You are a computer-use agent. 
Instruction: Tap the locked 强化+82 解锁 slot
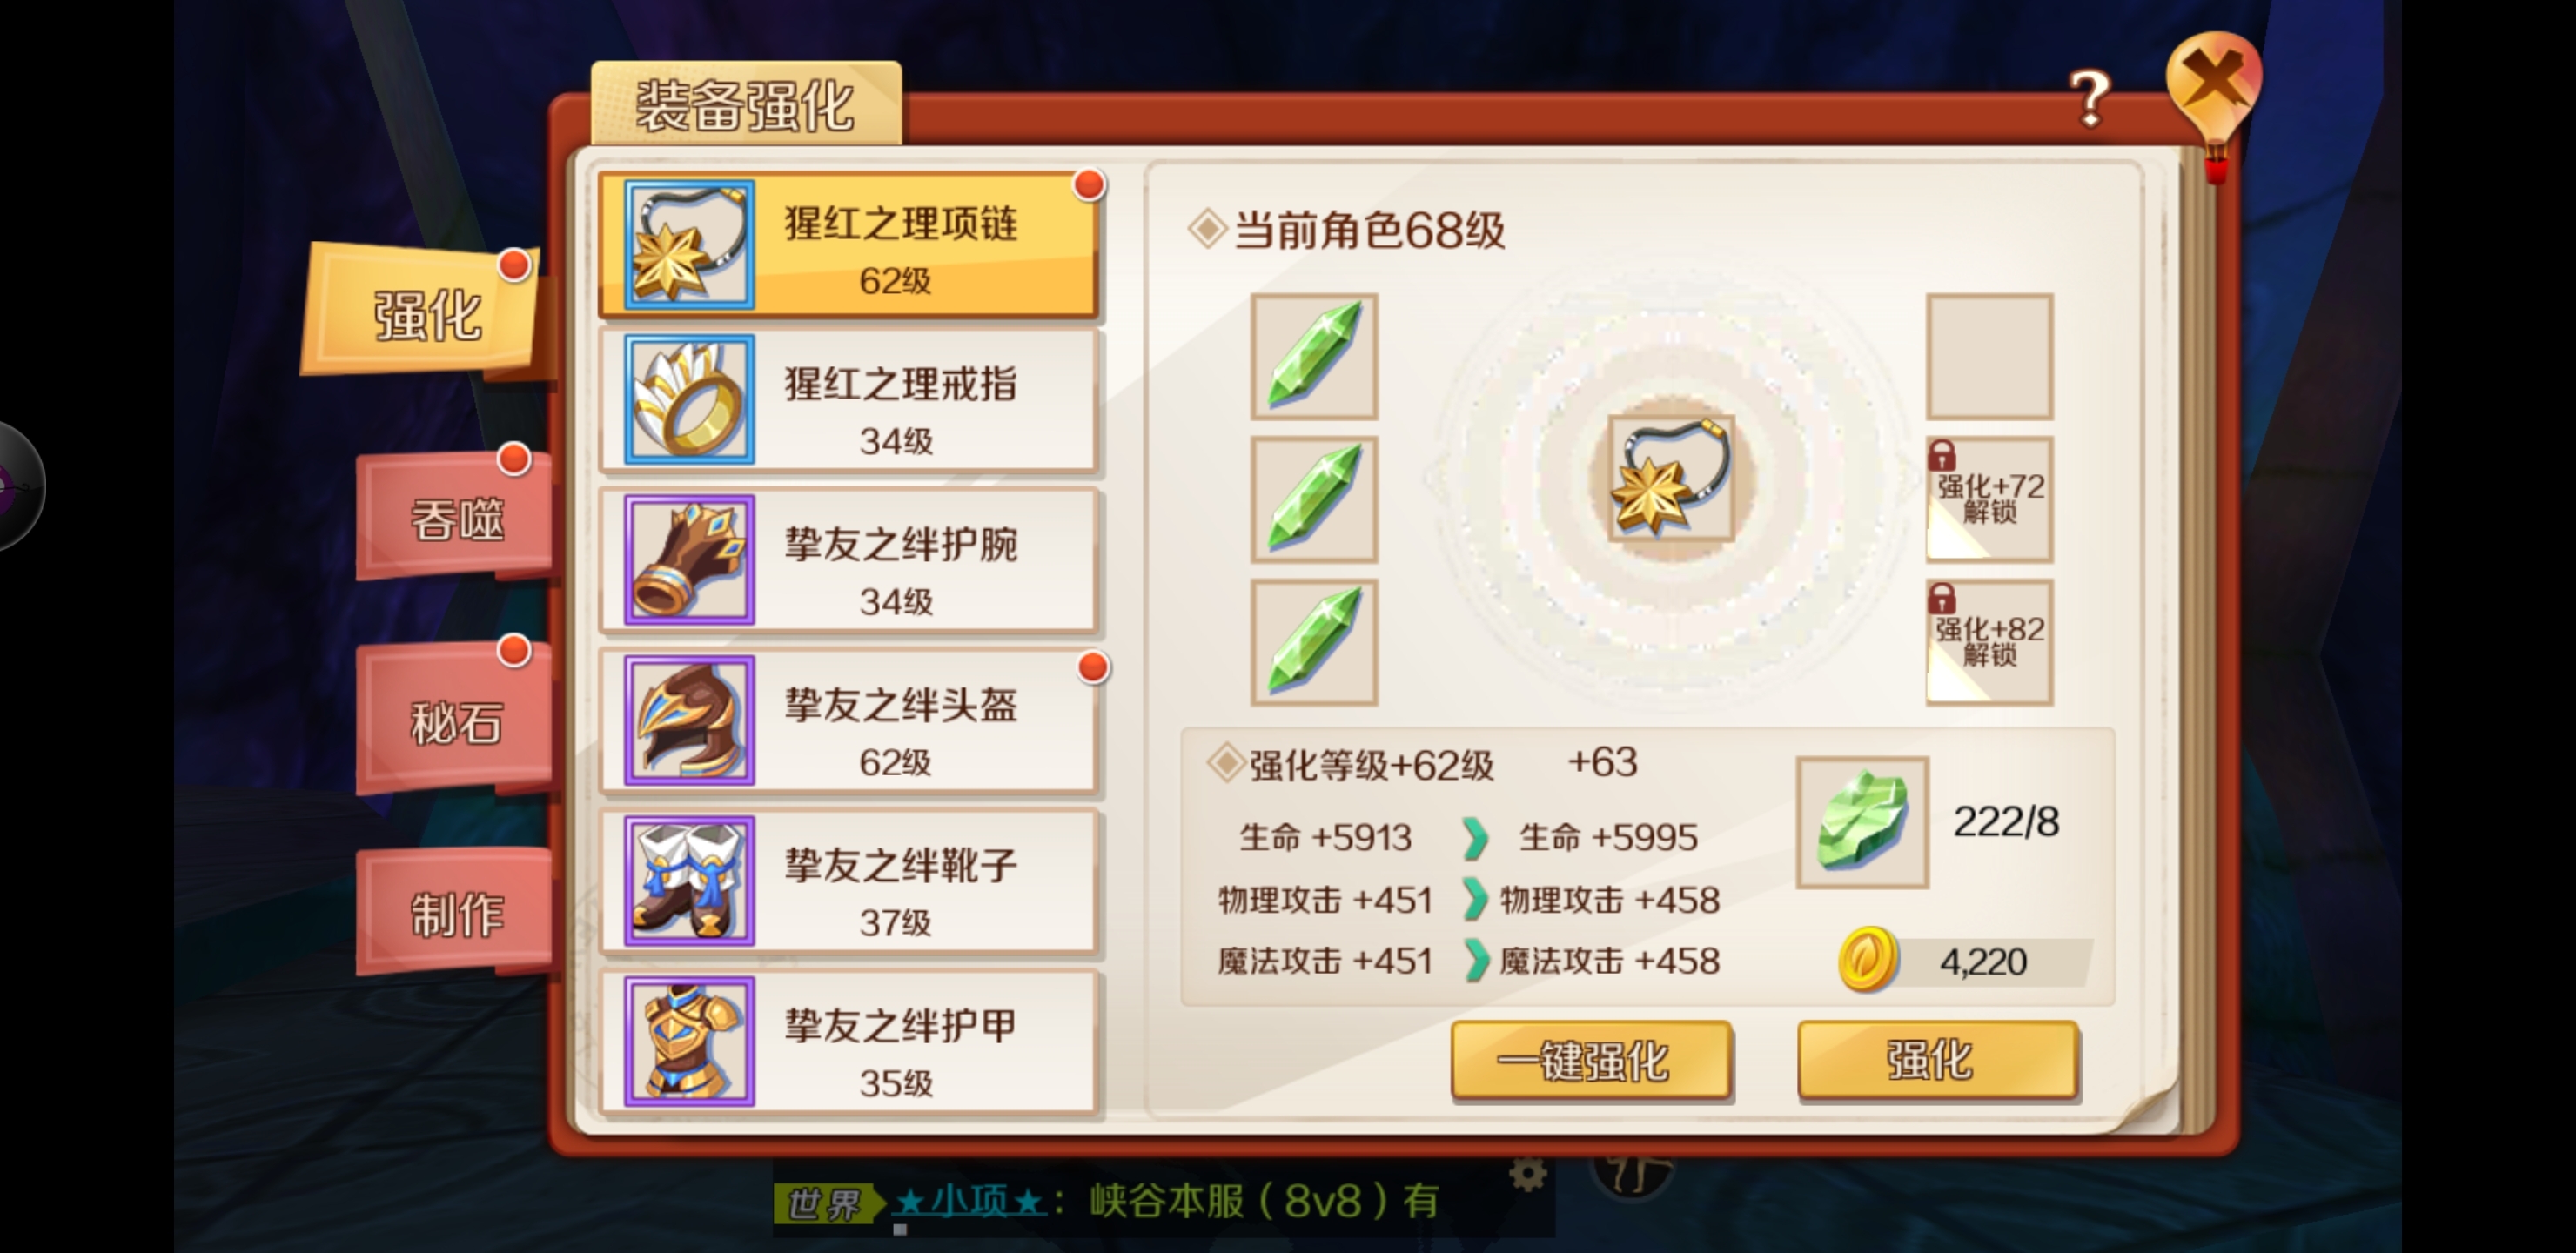click(1990, 642)
